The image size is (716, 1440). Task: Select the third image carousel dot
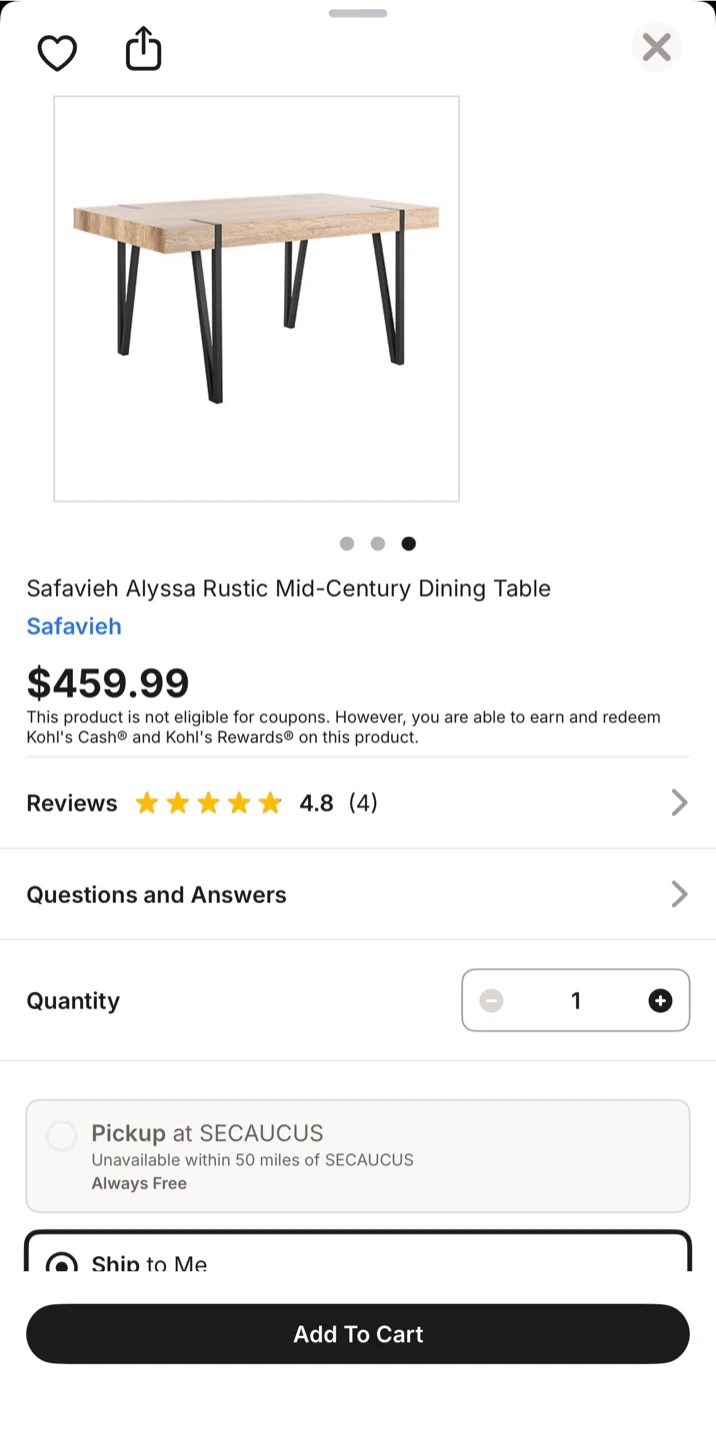pyautogui.click(x=409, y=544)
